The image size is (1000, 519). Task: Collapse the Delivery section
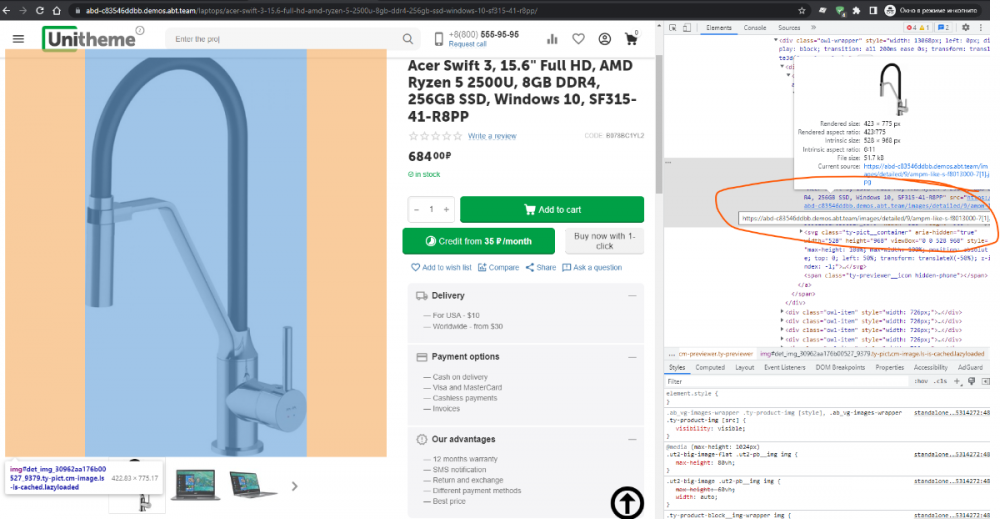[x=632, y=296]
